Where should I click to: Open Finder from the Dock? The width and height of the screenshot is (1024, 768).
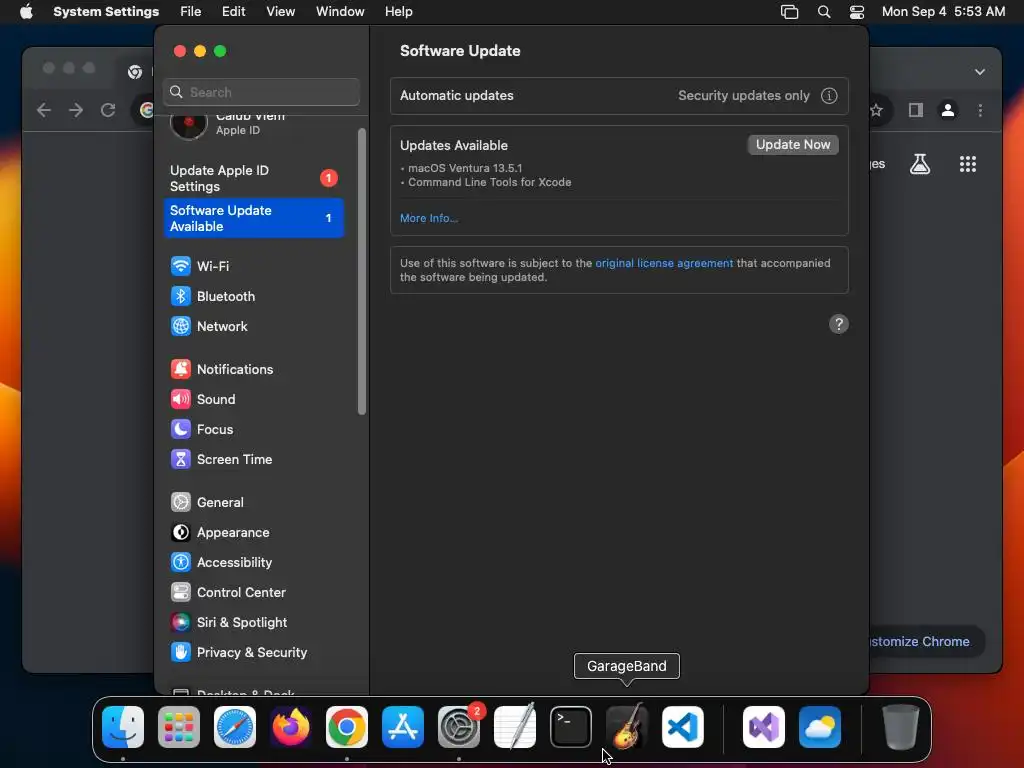tap(123, 727)
